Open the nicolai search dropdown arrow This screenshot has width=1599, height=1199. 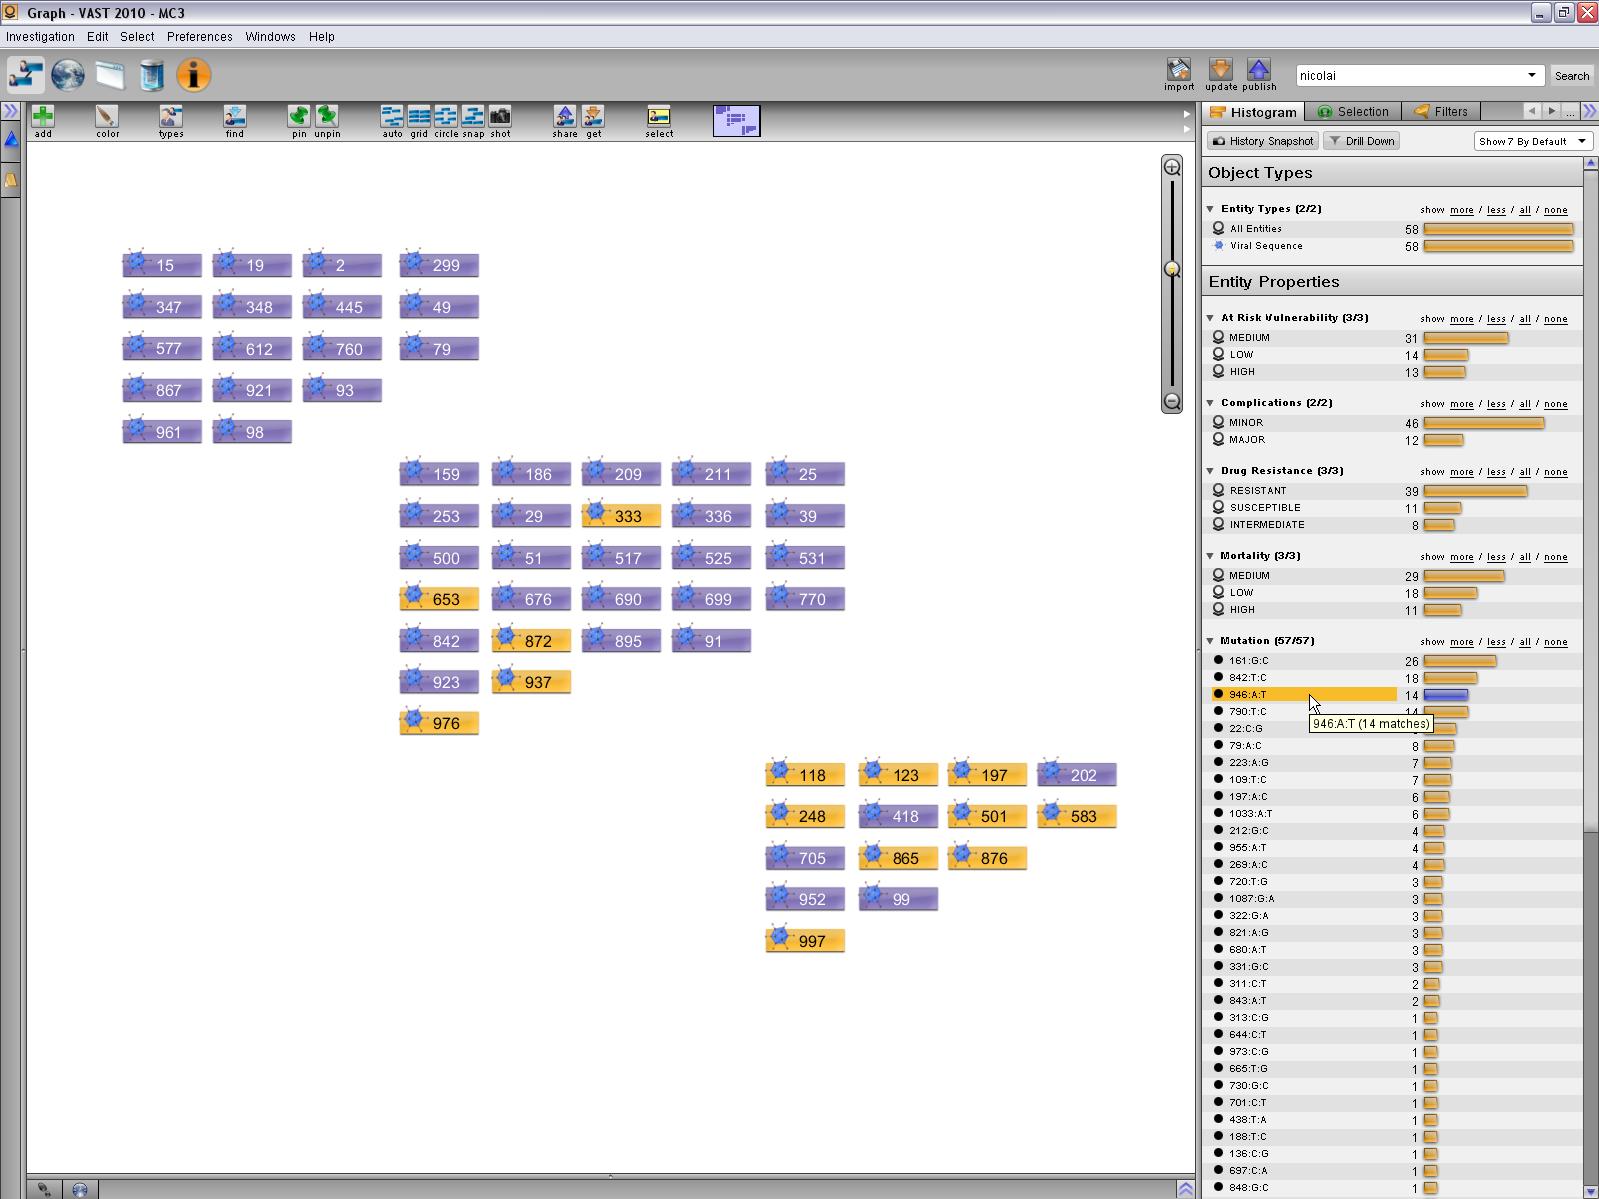1531,76
